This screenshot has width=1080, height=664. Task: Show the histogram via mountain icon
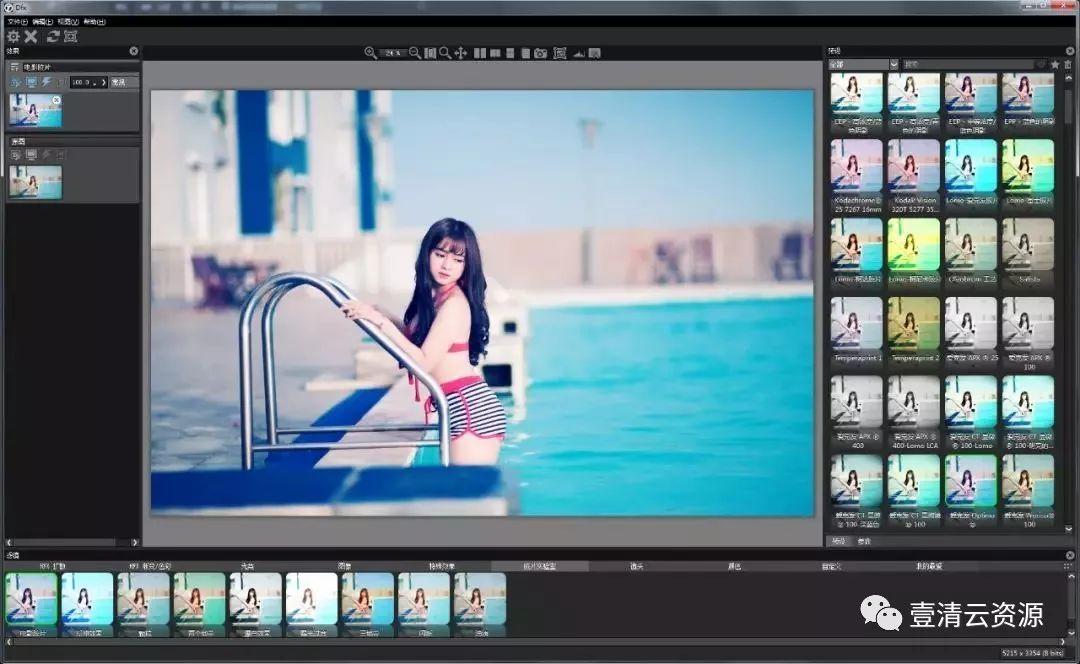(x=579, y=53)
